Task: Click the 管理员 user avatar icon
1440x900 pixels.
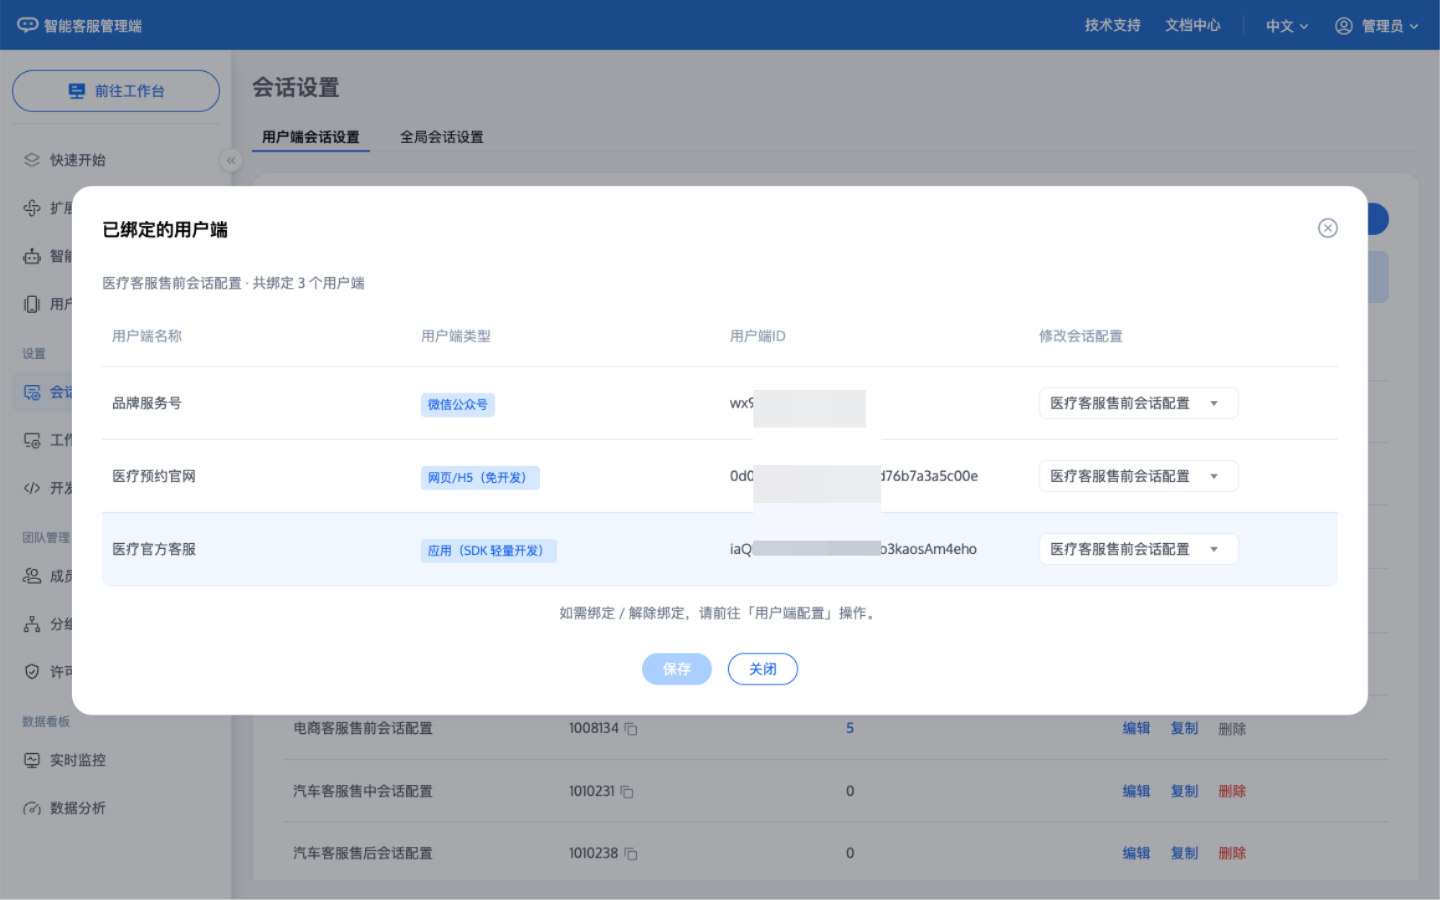Action: pos(1344,26)
